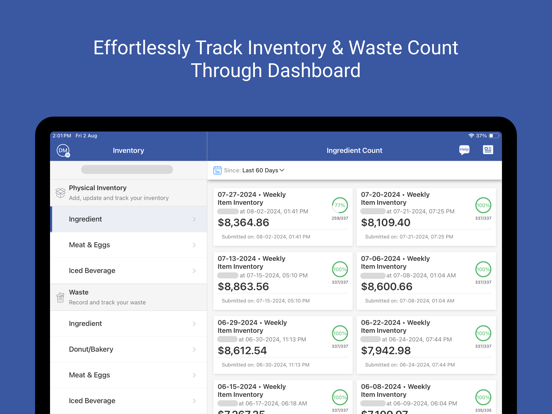Select Iced Beverage under Physical Inventory

tap(128, 271)
